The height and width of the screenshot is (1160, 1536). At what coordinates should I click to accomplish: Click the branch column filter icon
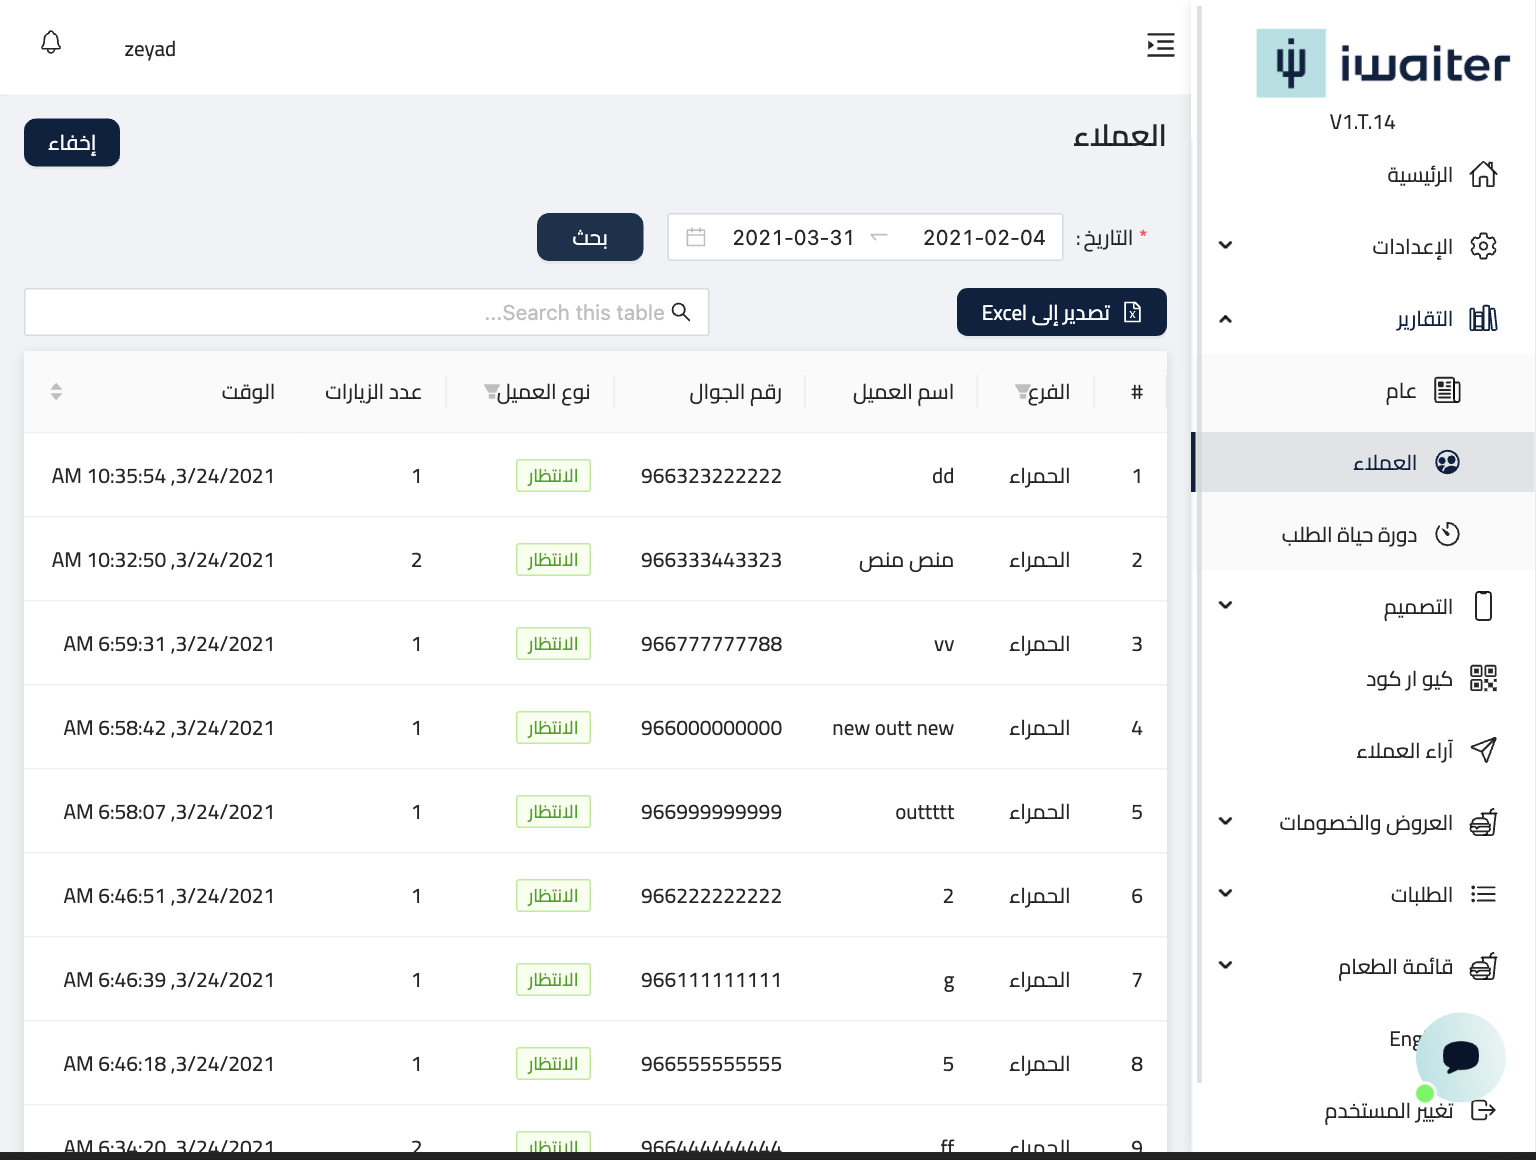[x=1021, y=391]
